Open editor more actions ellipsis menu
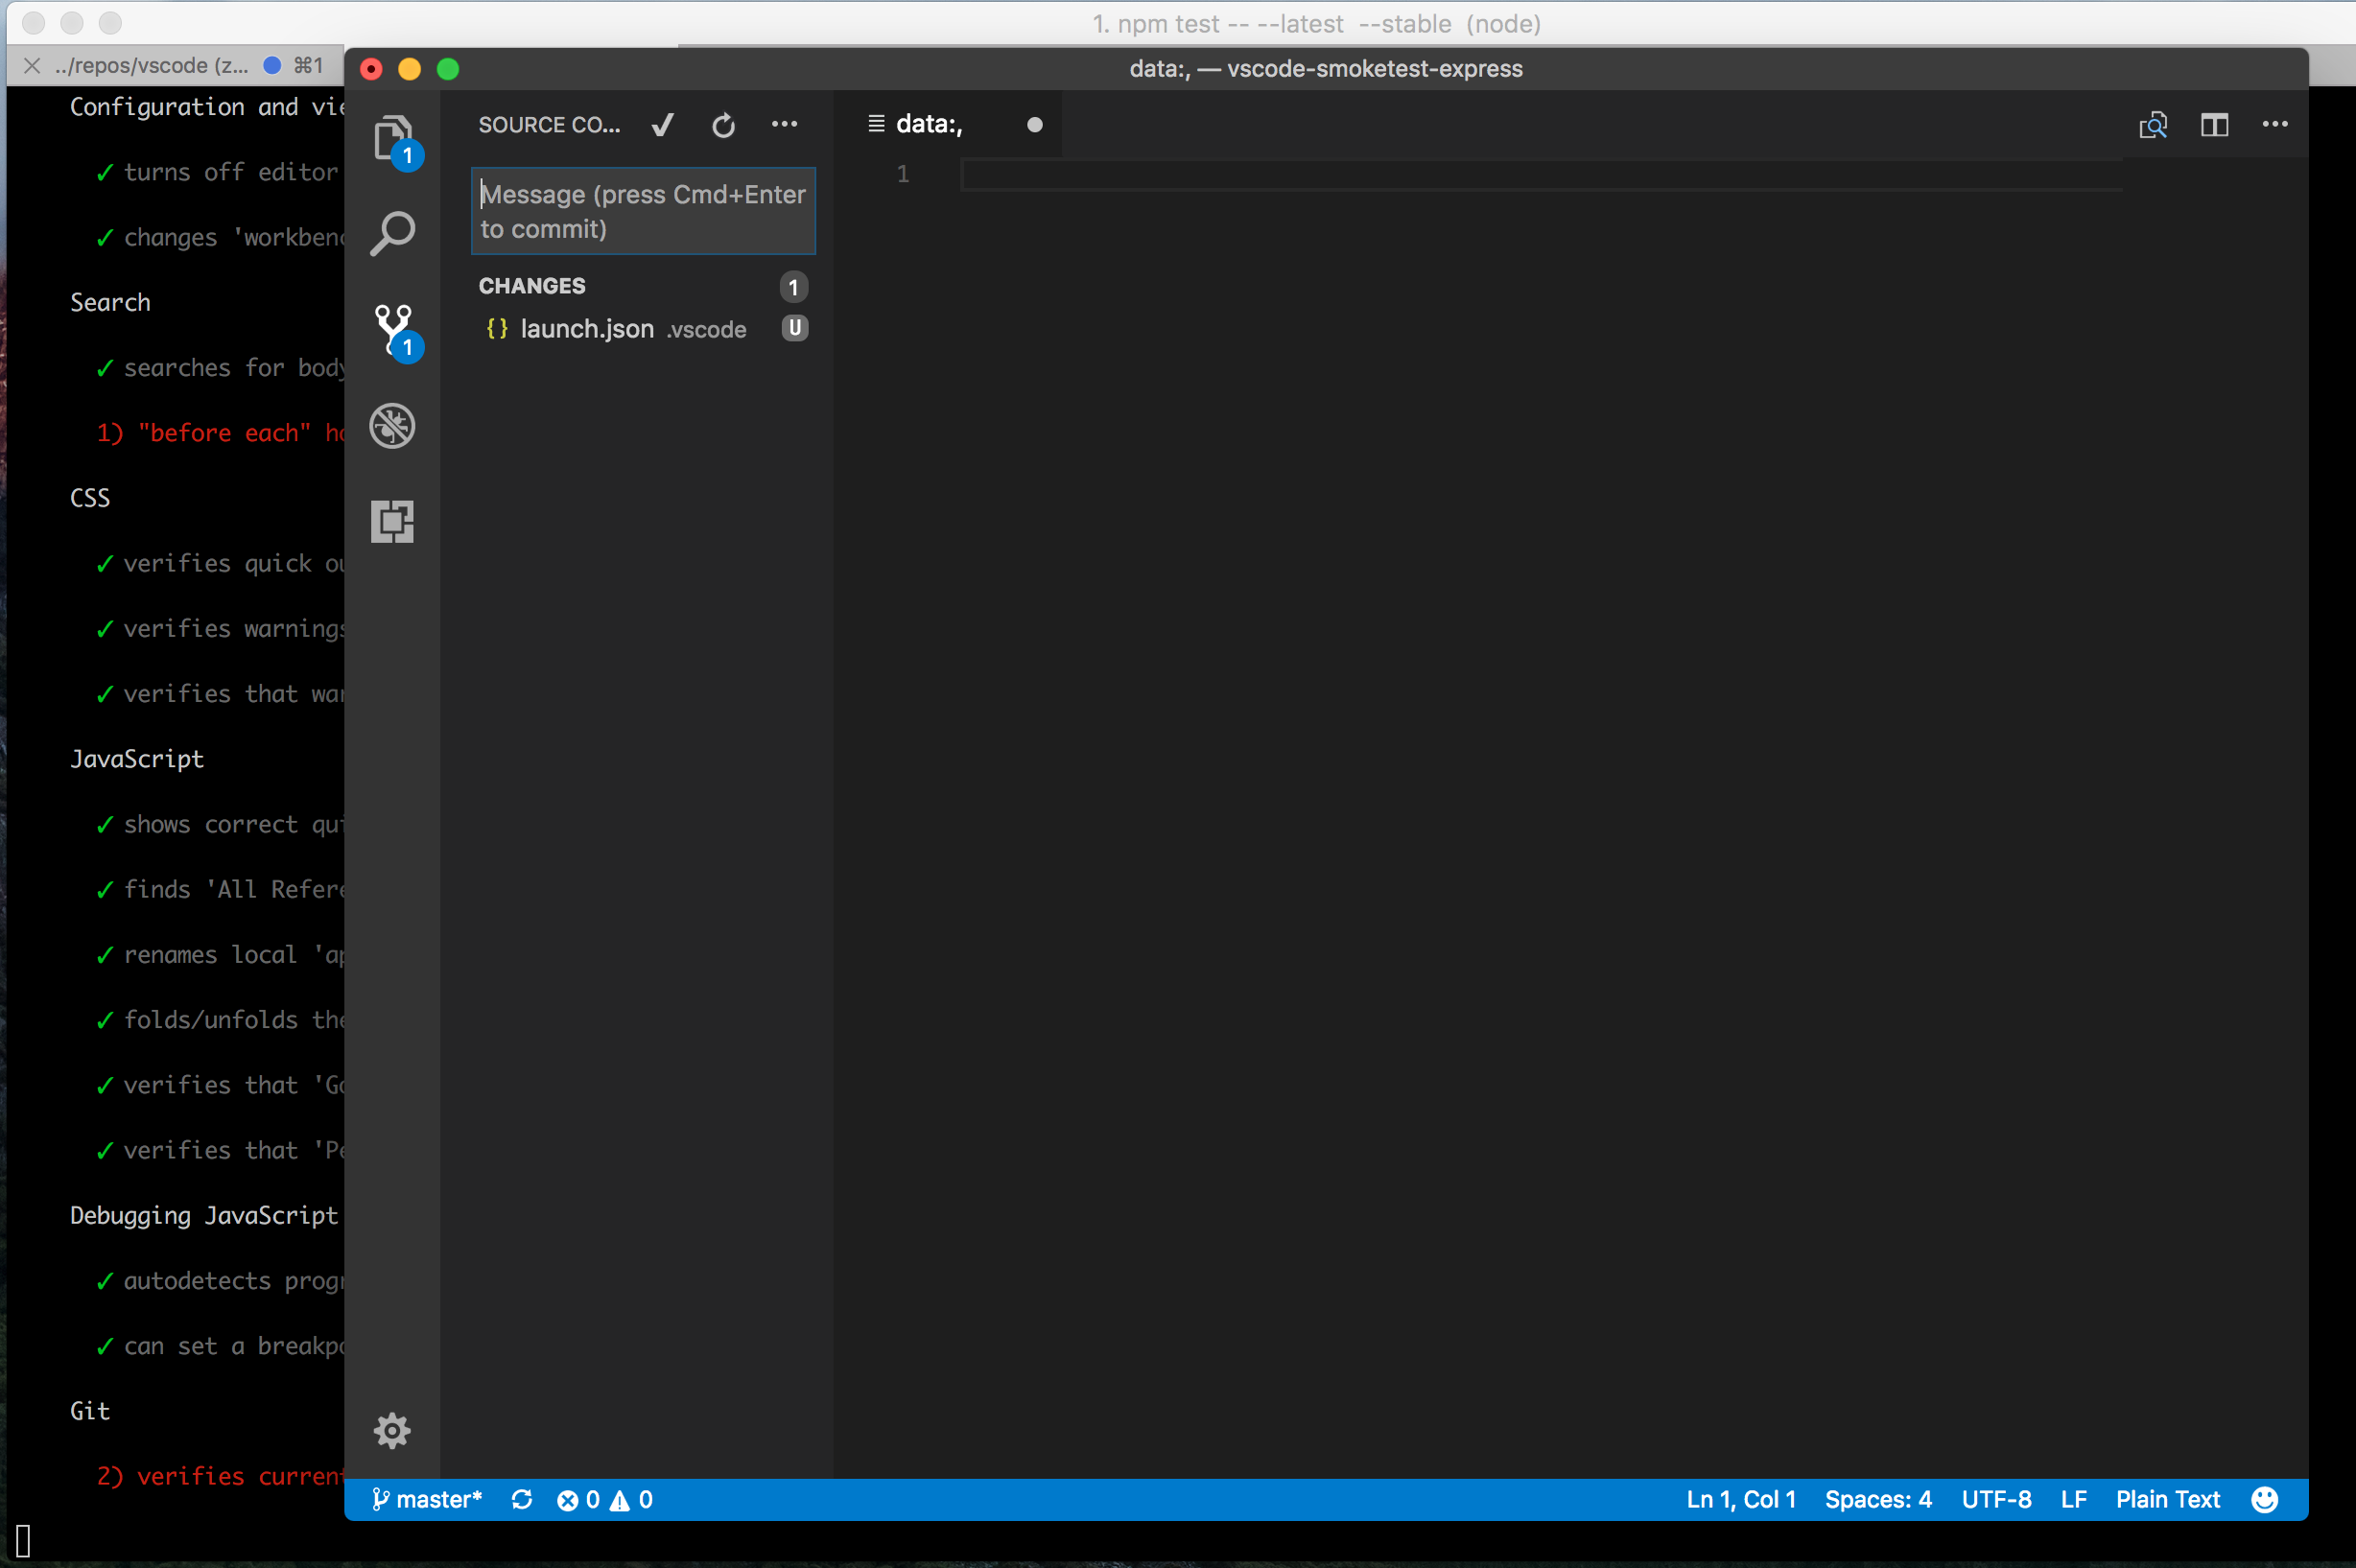 [2275, 124]
